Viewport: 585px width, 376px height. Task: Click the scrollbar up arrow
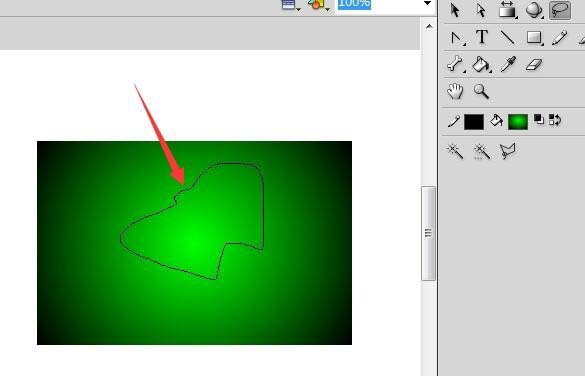pyautogui.click(x=429, y=26)
